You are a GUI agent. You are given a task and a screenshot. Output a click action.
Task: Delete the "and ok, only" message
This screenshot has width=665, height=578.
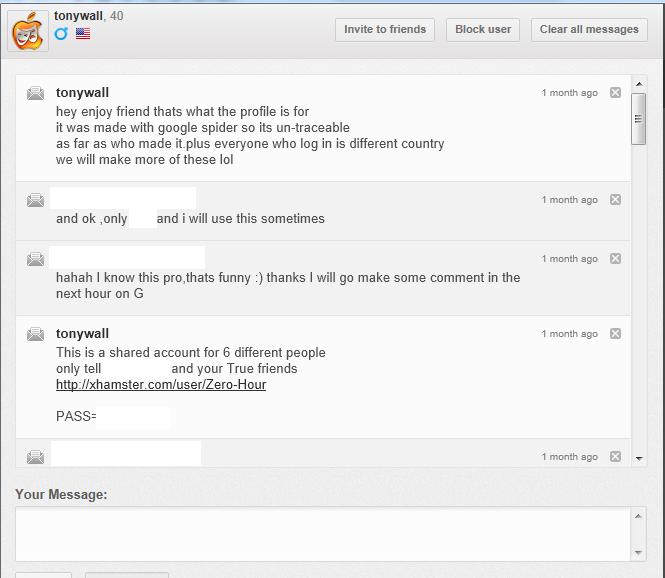tap(615, 200)
